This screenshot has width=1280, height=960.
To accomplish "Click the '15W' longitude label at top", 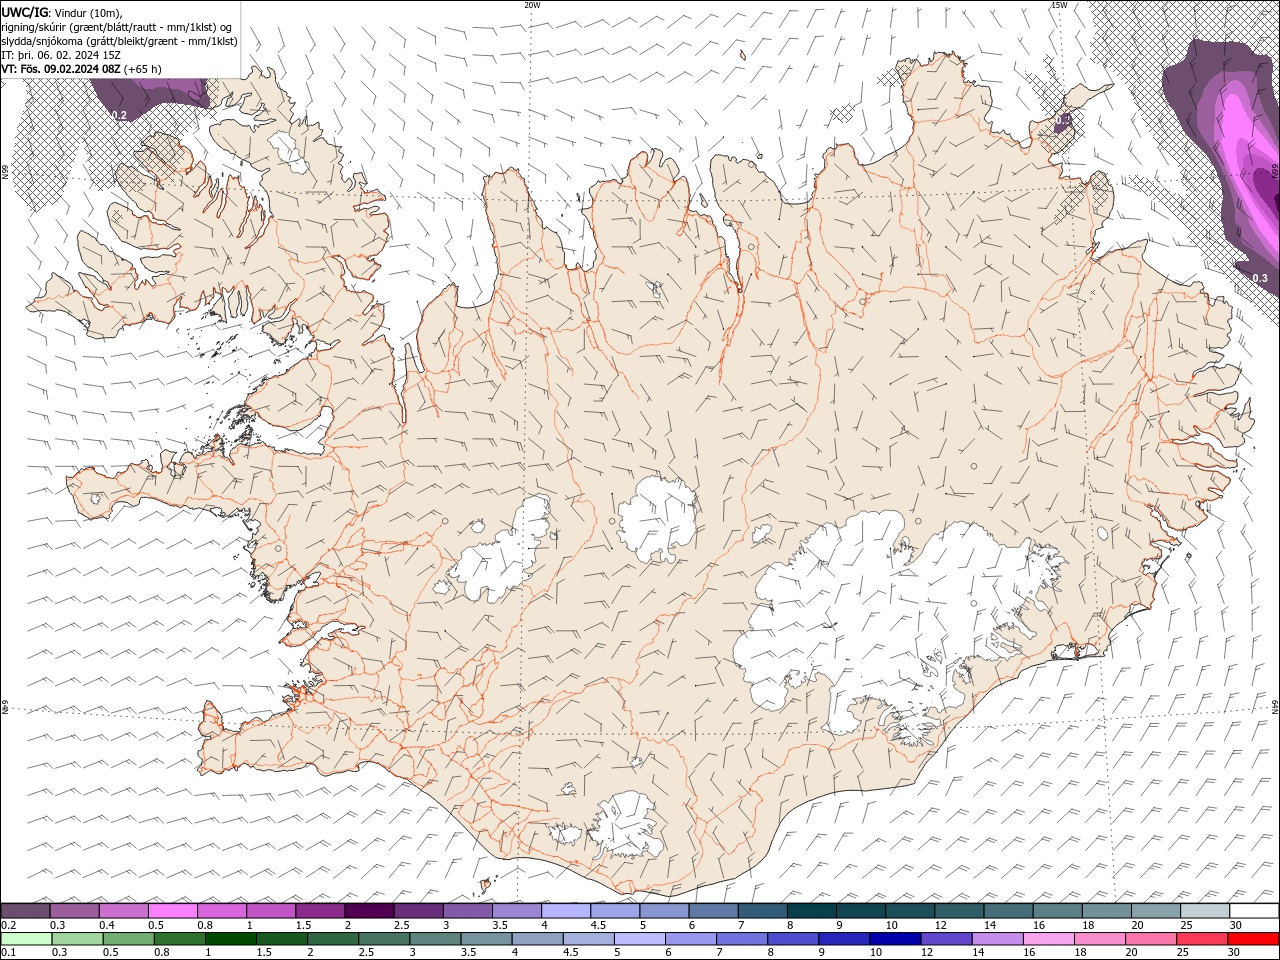I will [1058, 5].
